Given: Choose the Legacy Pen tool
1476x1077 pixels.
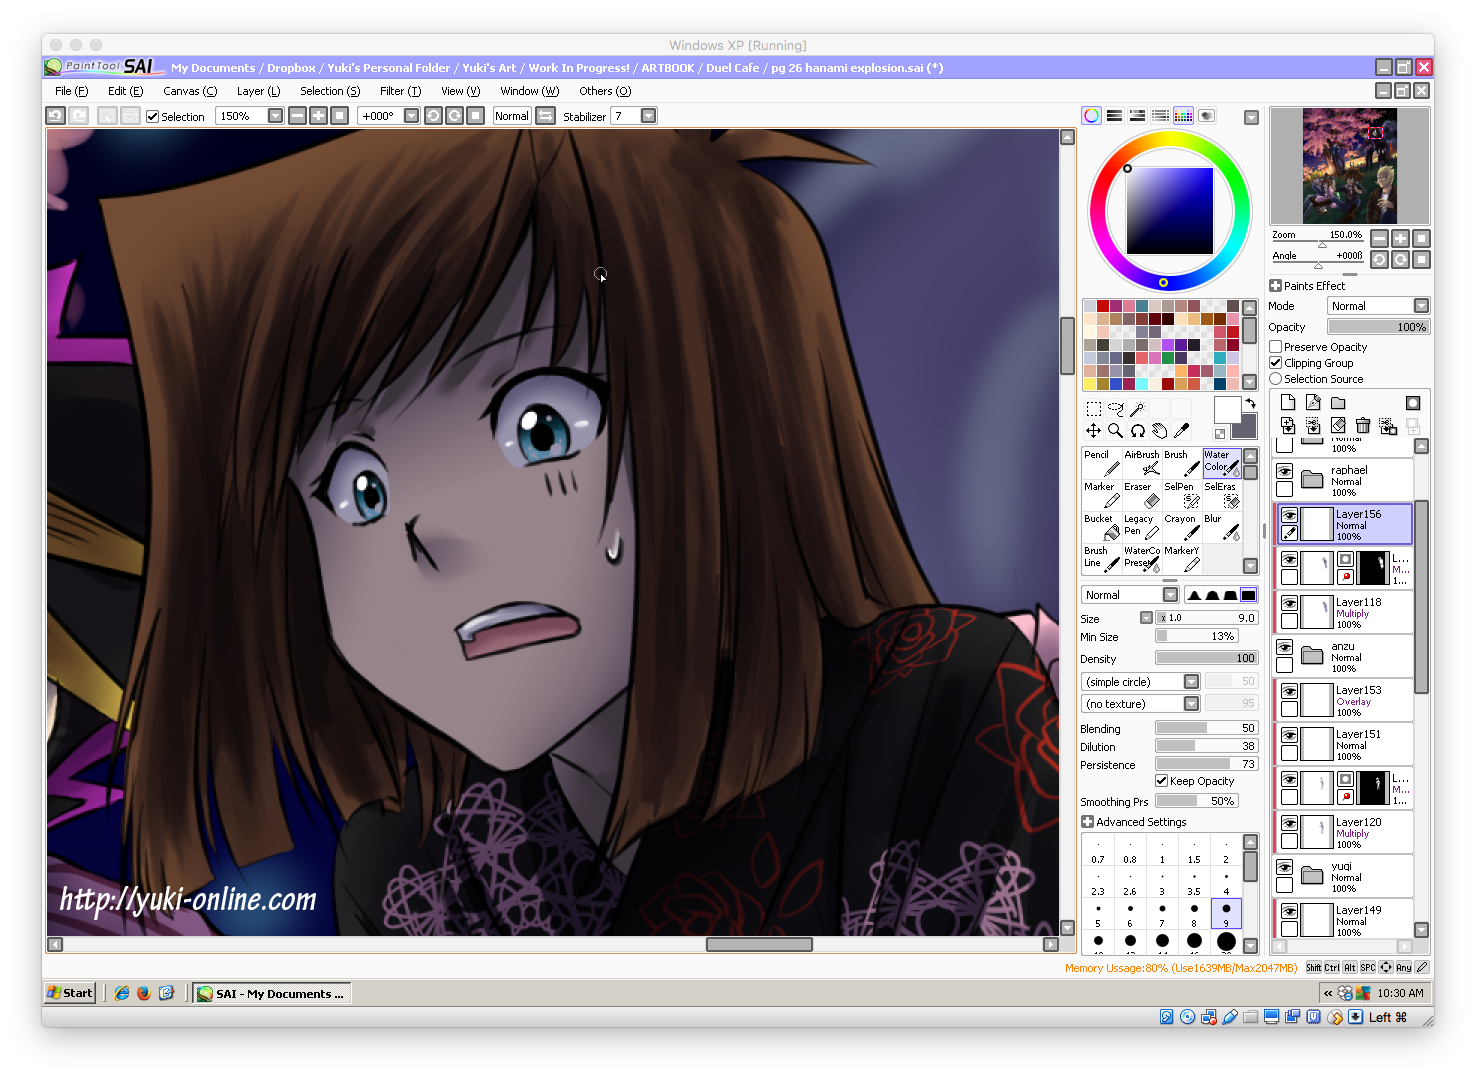Looking at the screenshot, I should point(1142,527).
